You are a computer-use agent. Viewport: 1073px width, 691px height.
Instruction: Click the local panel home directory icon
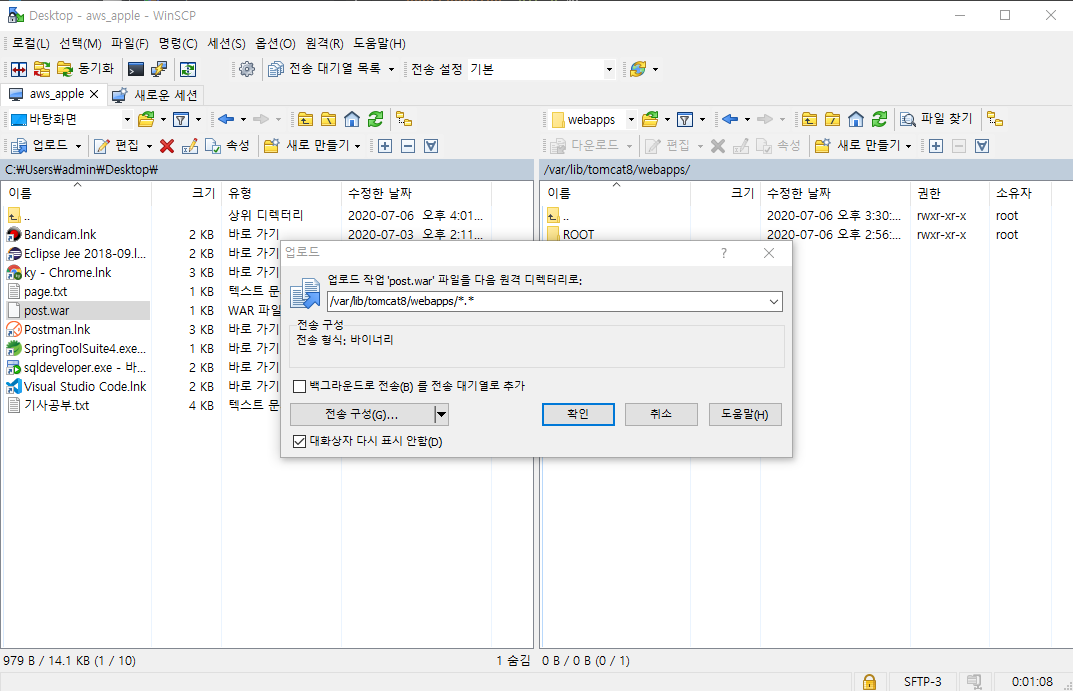click(352, 120)
